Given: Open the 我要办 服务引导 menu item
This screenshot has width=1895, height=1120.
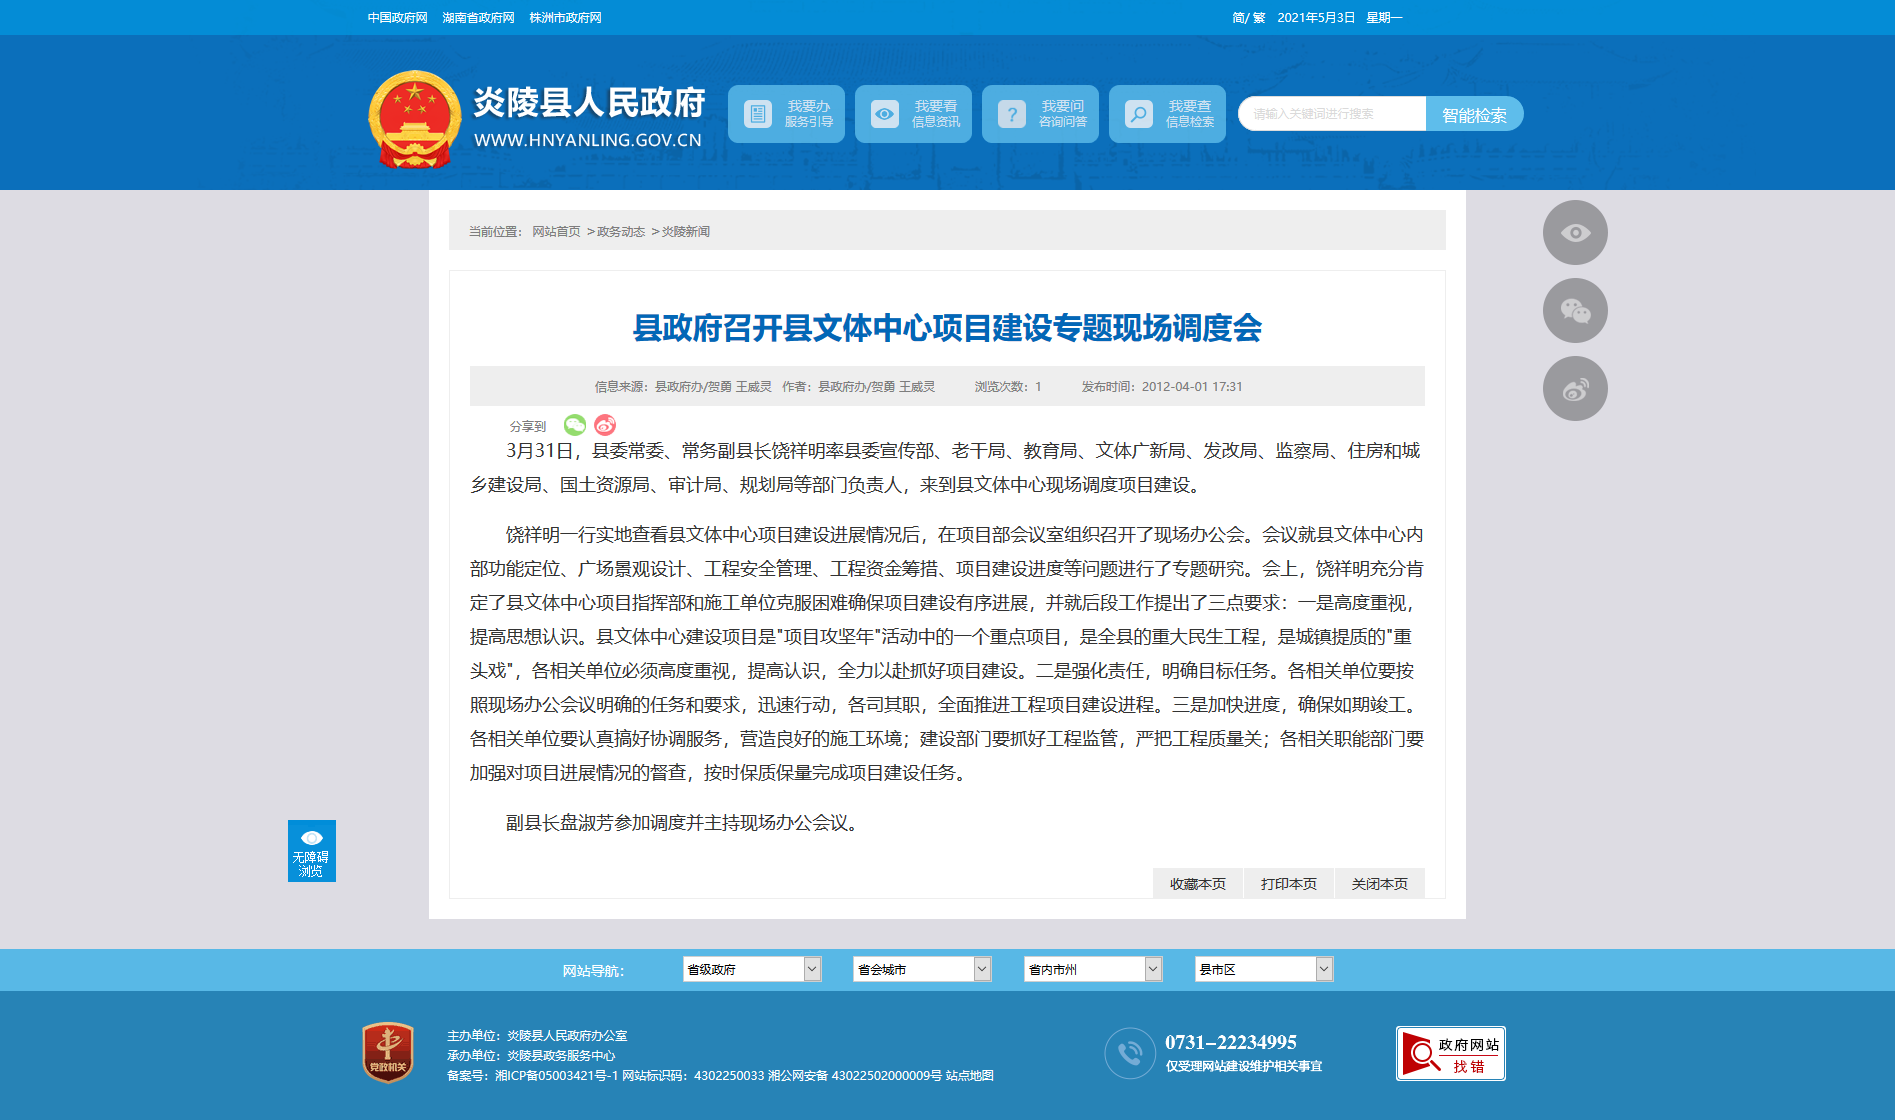Looking at the screenshot, I should (x=786, y=114).
